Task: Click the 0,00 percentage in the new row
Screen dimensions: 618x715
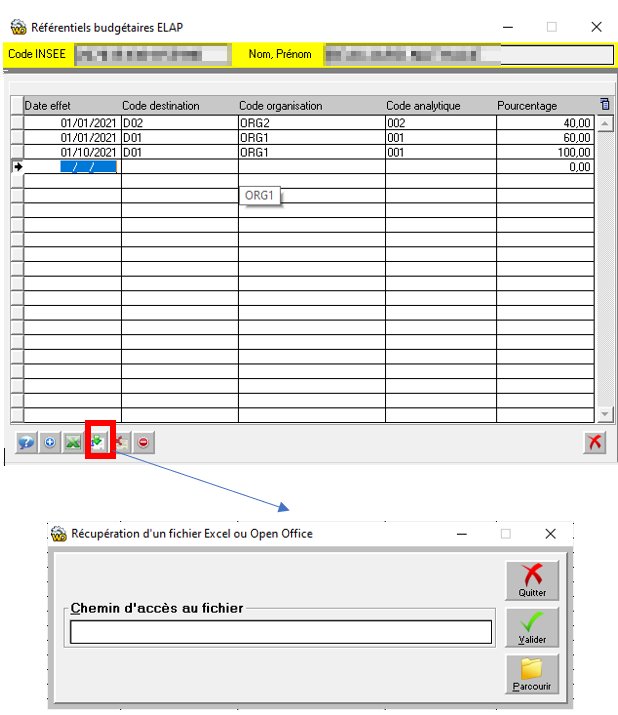Action: point(545,167)
